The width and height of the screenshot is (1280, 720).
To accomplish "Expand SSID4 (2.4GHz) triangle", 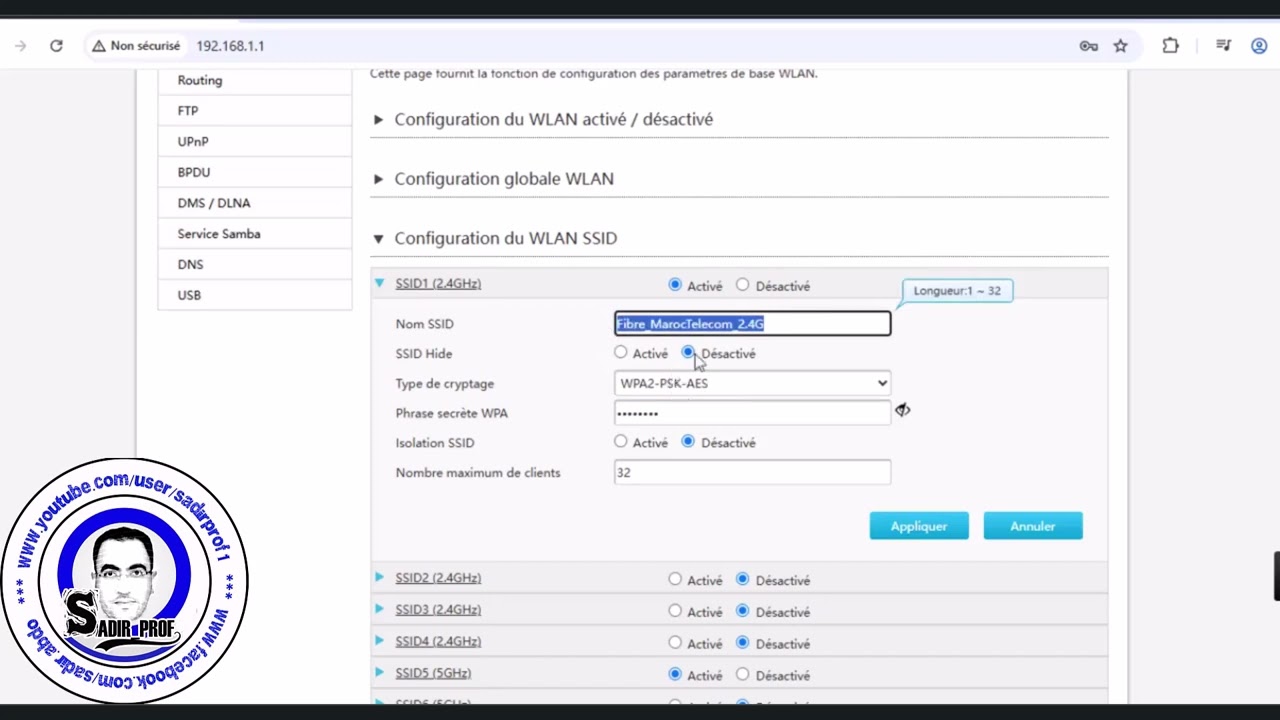I will [379, 641].
